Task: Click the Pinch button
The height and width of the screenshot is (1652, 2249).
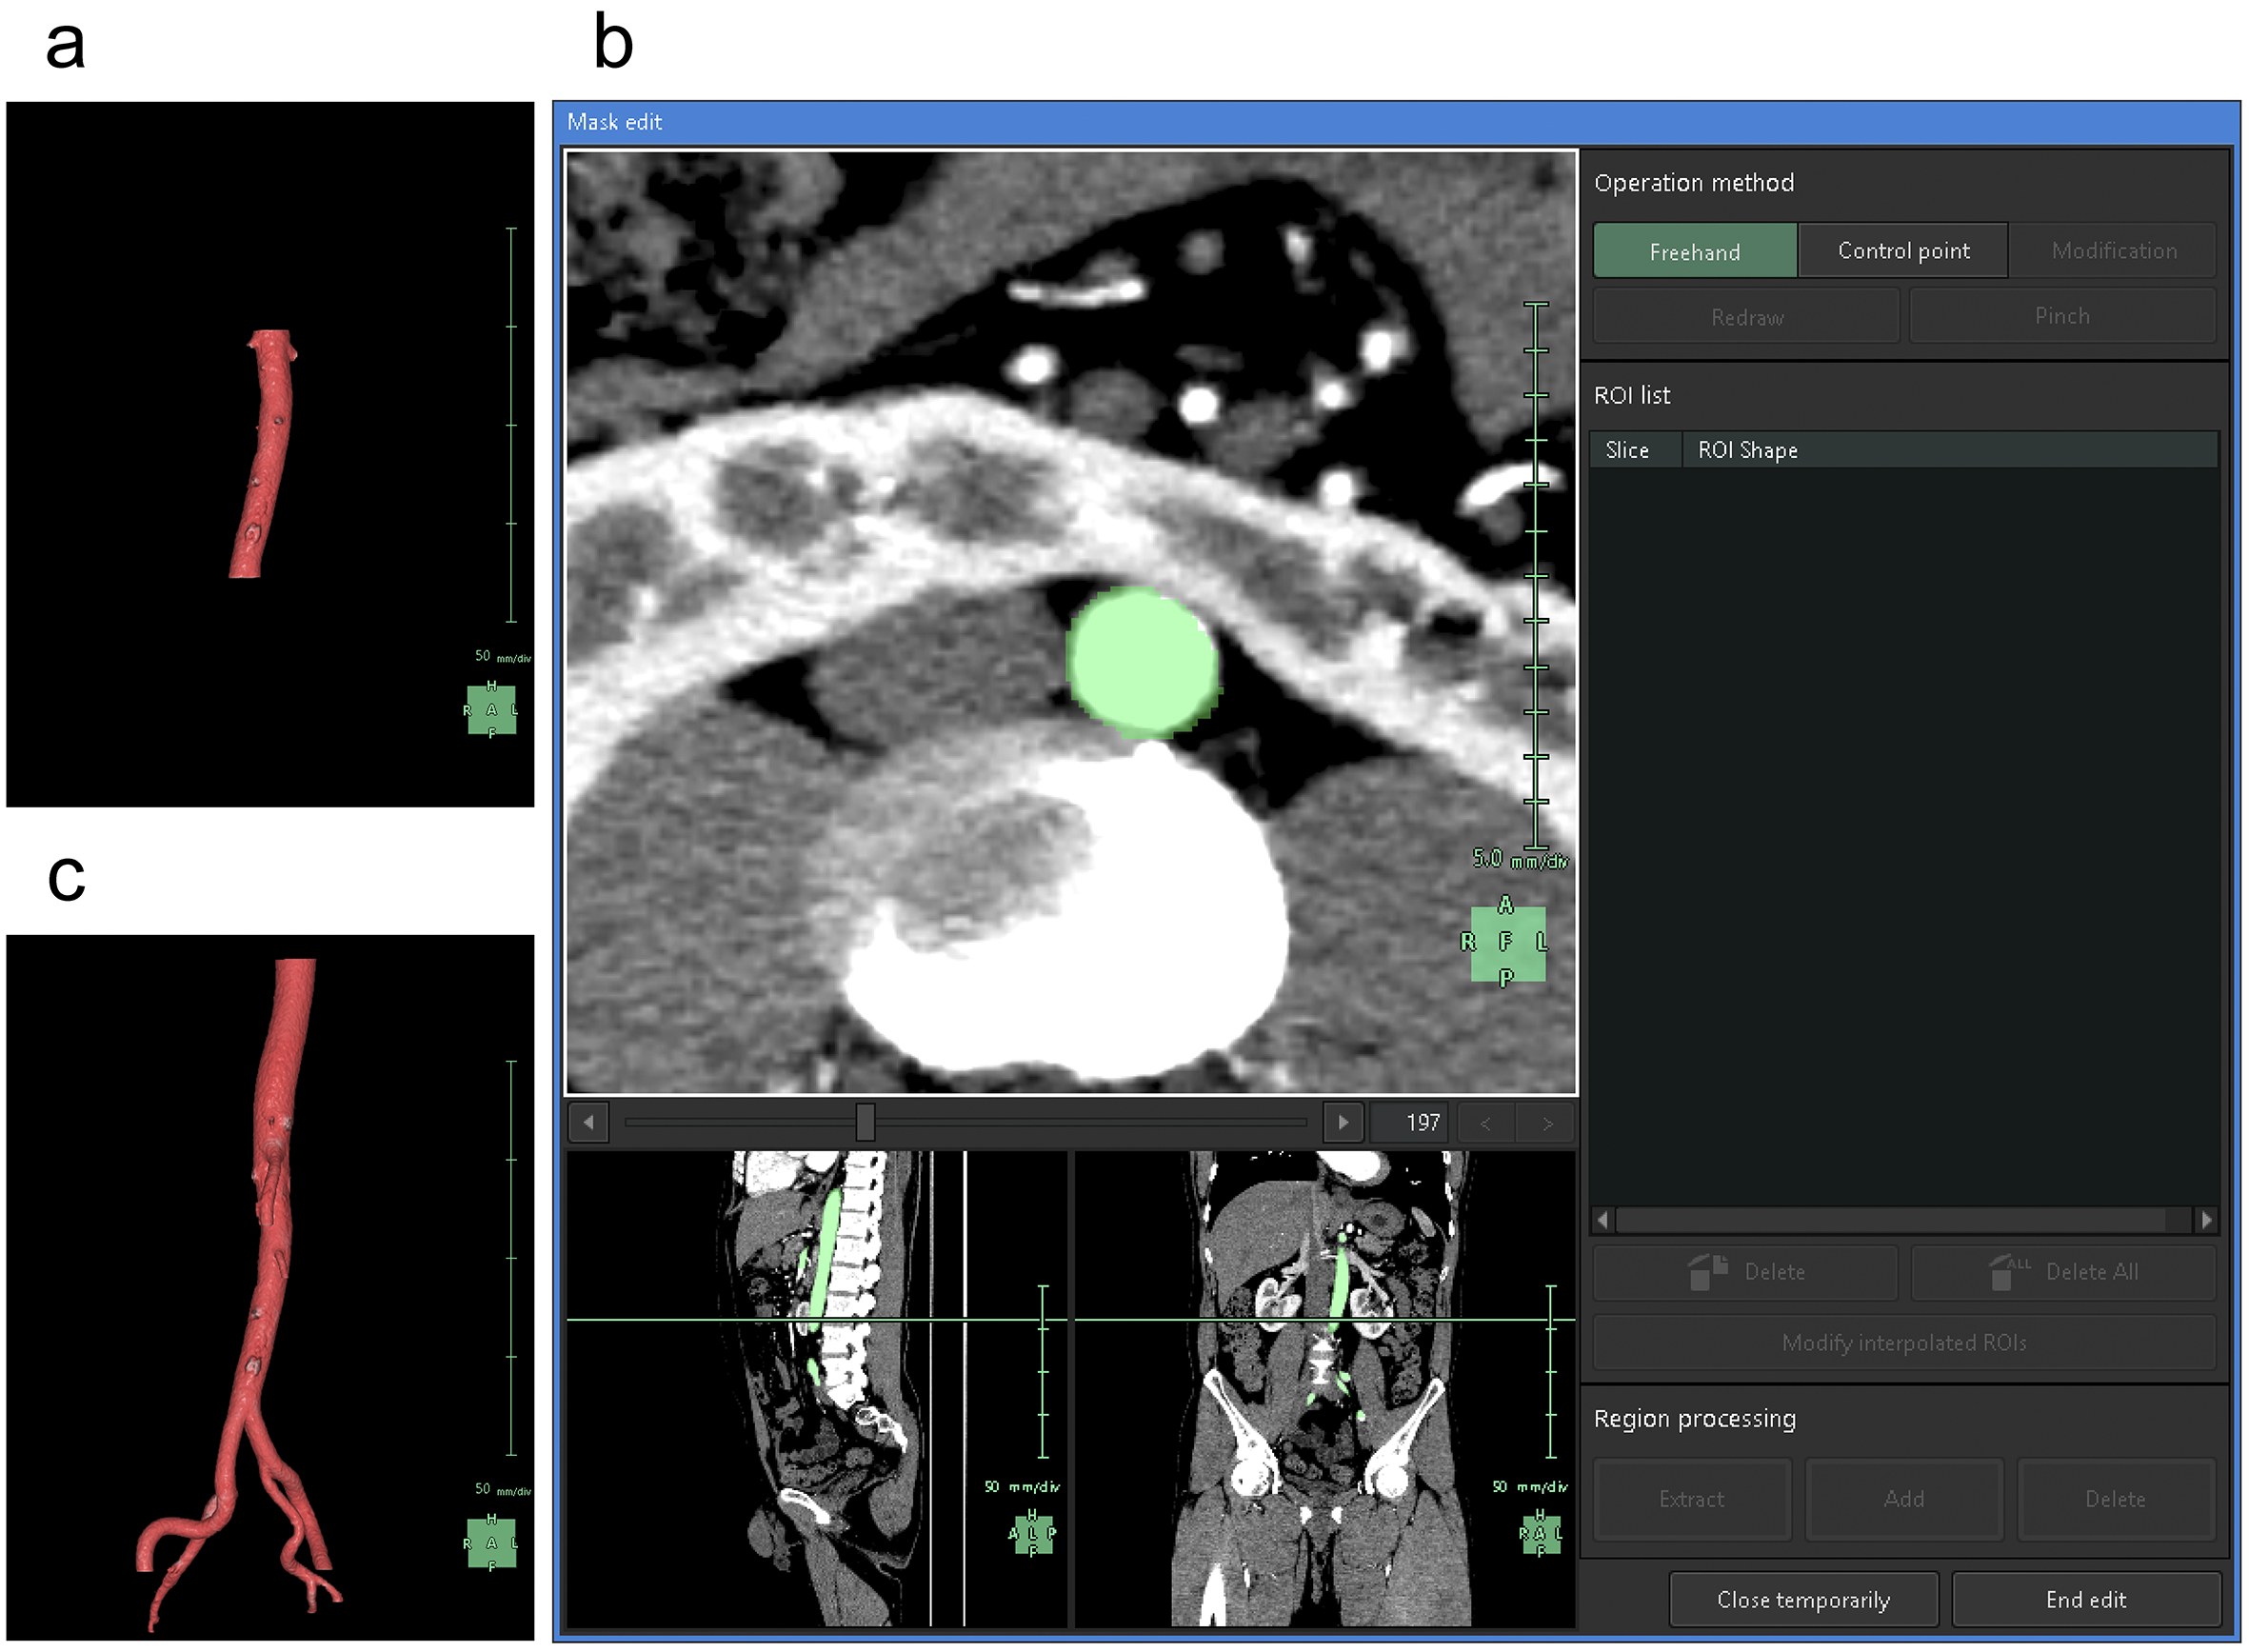Action: coord(2062,316)
